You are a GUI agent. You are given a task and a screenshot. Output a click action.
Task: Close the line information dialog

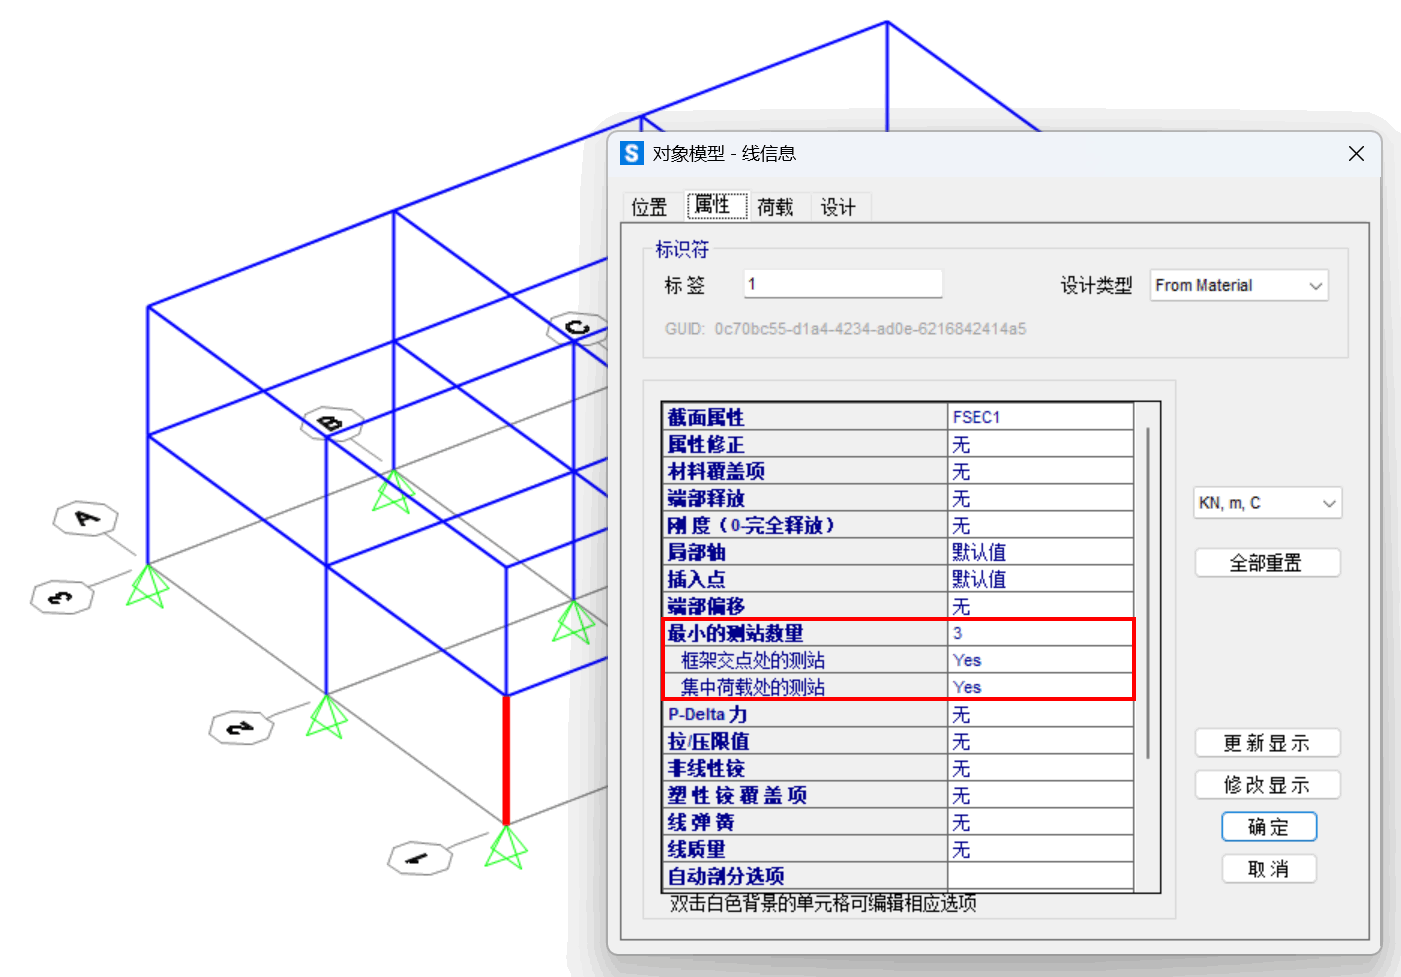[x=1356, y=153]
